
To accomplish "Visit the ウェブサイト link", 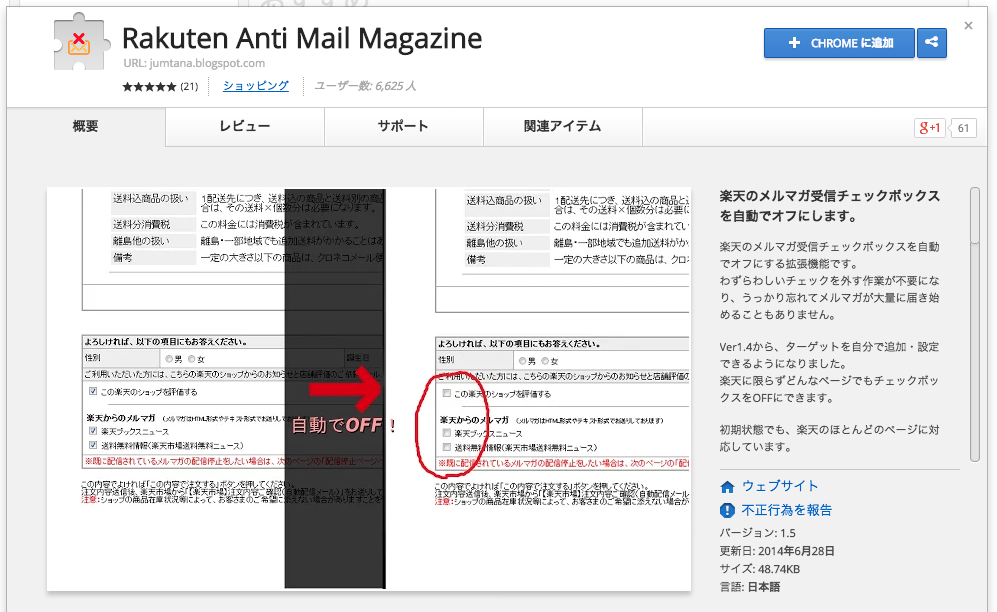I will [x=780, y=486].
